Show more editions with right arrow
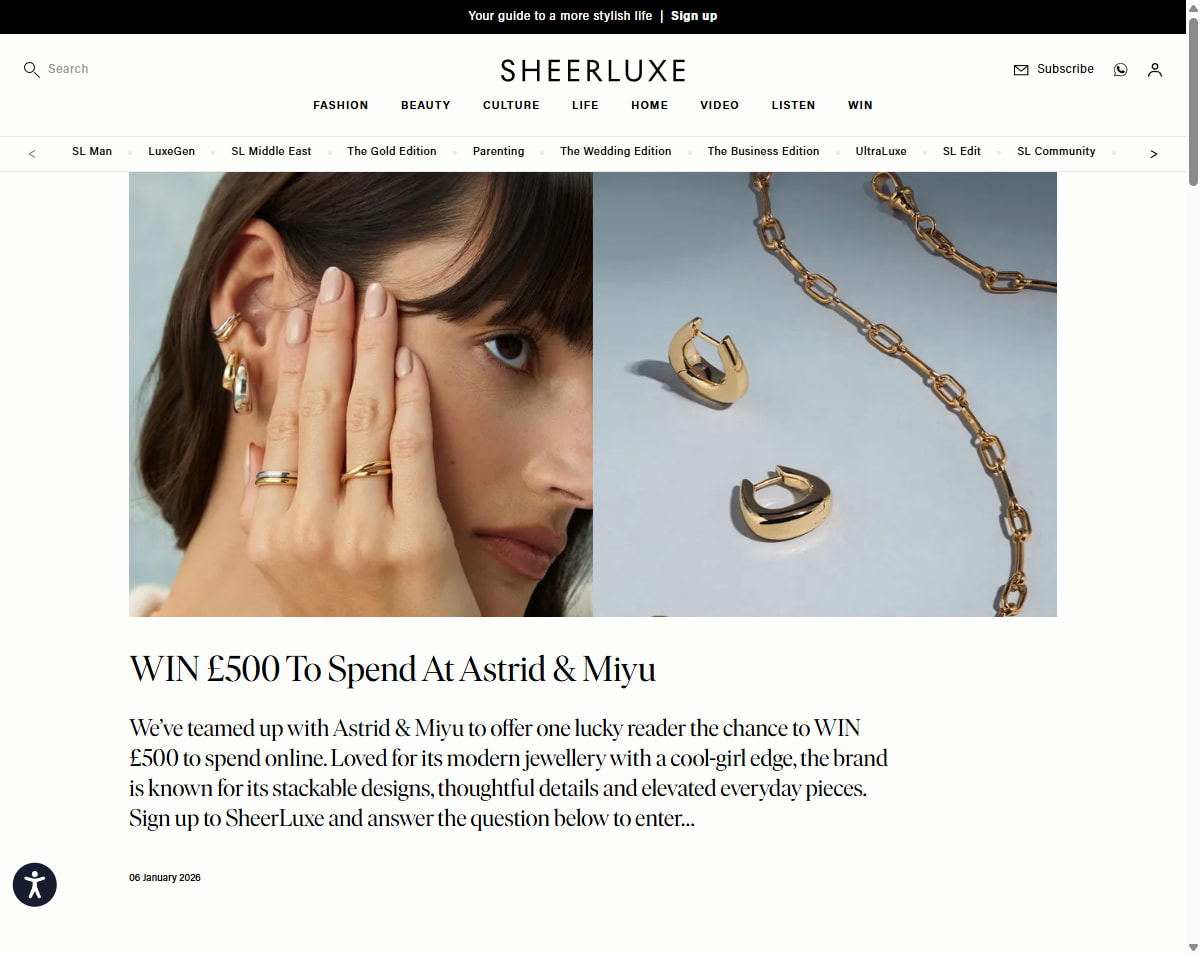Image resolution: width=1201 pixels, height=955 pixels. 1153,153
